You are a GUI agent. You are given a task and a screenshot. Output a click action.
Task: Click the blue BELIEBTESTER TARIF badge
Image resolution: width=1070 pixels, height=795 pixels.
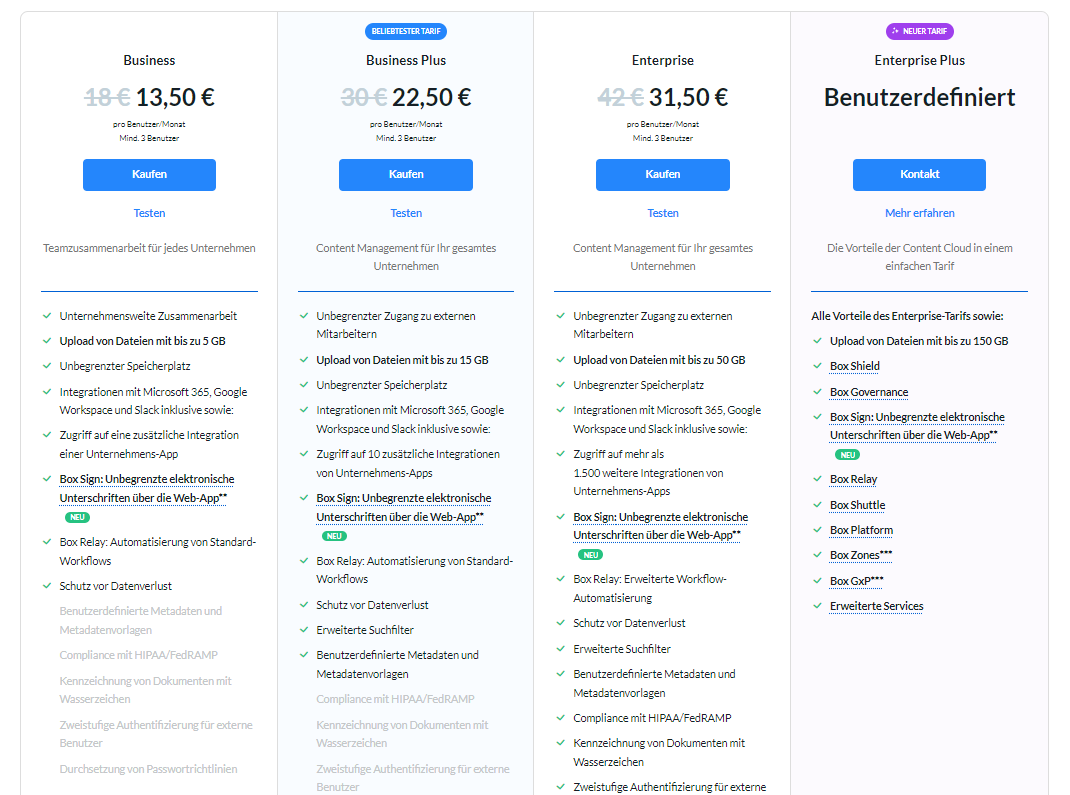tap(406, 31)
